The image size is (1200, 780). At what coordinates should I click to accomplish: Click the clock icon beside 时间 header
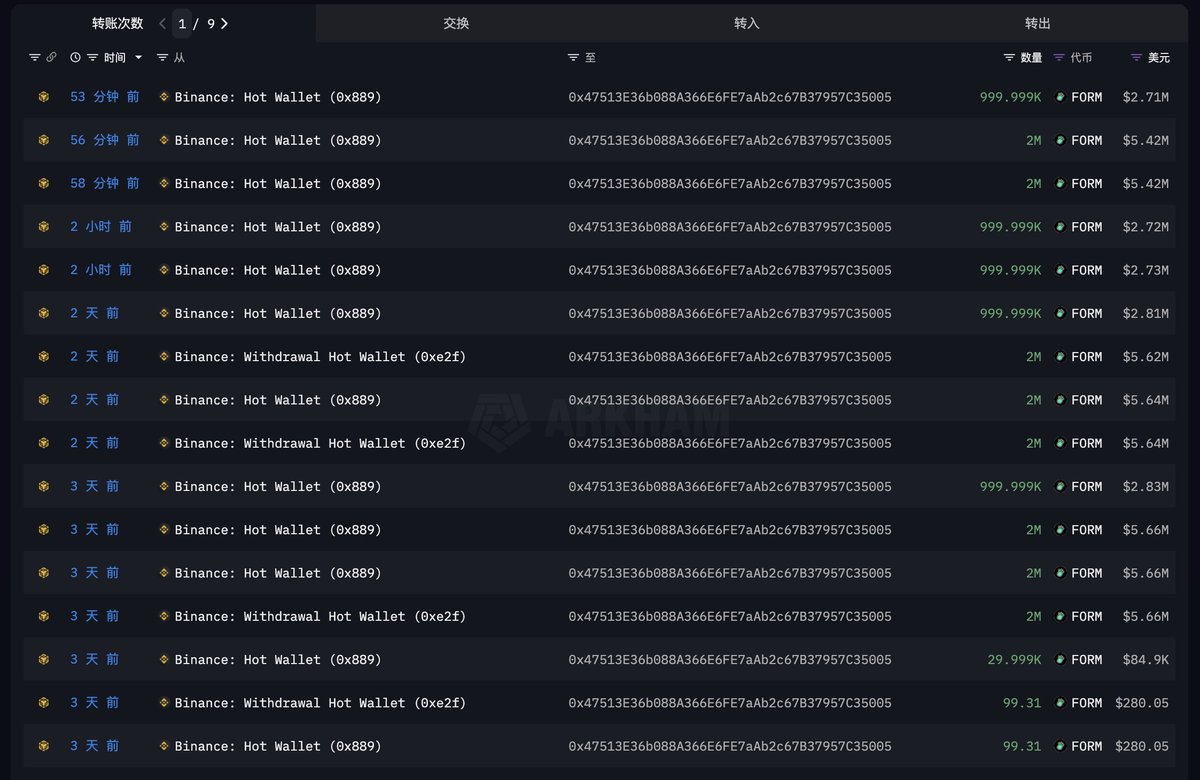pyautogui.click(x=75, y=58)
